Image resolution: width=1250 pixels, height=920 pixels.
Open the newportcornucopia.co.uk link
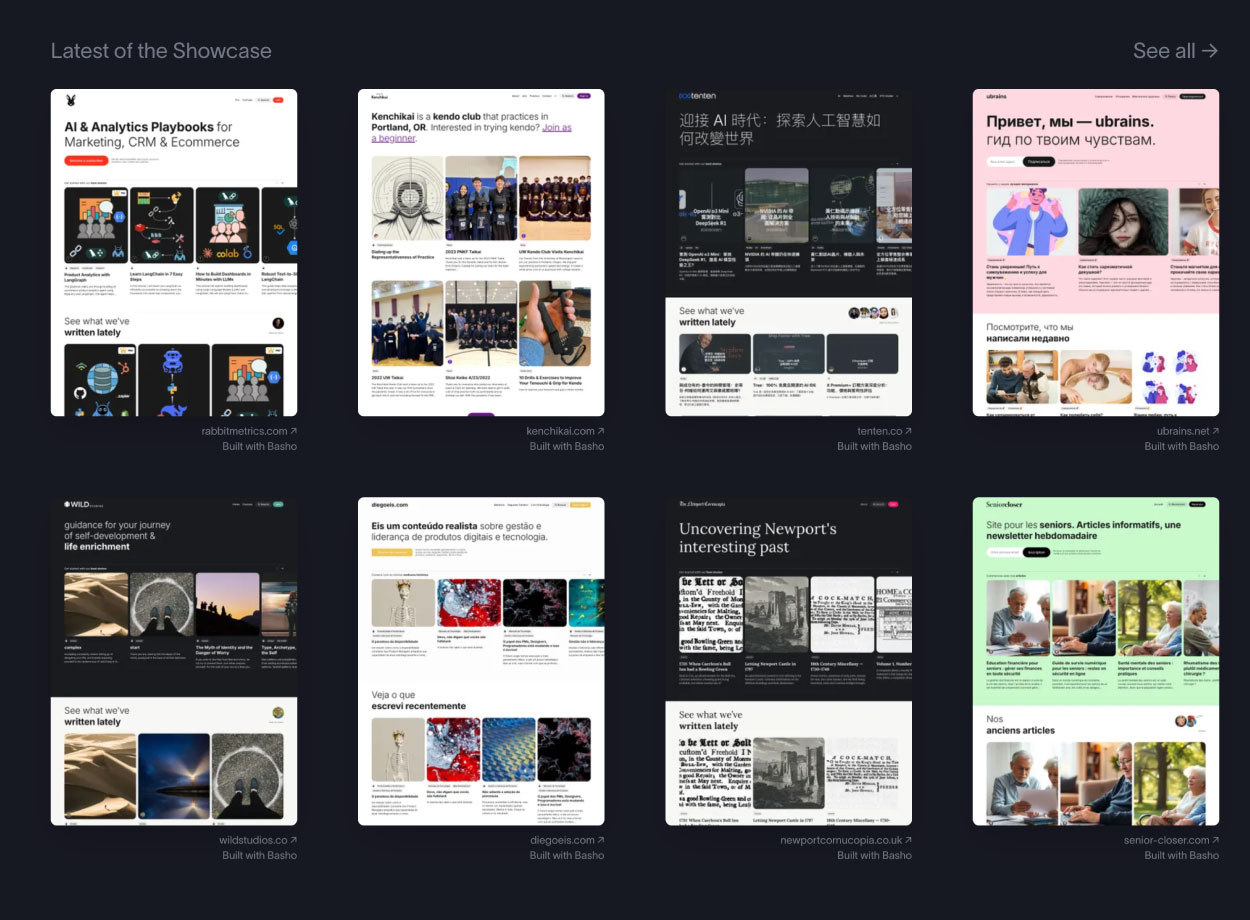[846, 840]
